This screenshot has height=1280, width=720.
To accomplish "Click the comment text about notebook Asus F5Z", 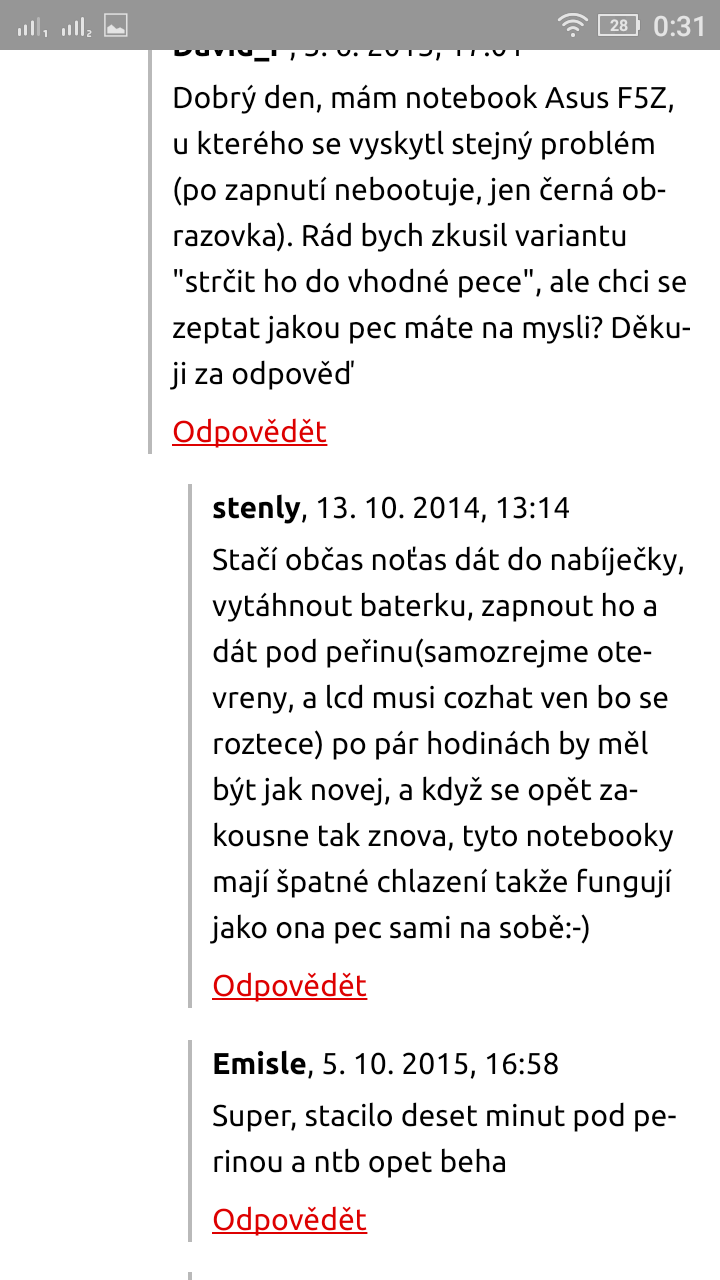I will tap(430, 237).
